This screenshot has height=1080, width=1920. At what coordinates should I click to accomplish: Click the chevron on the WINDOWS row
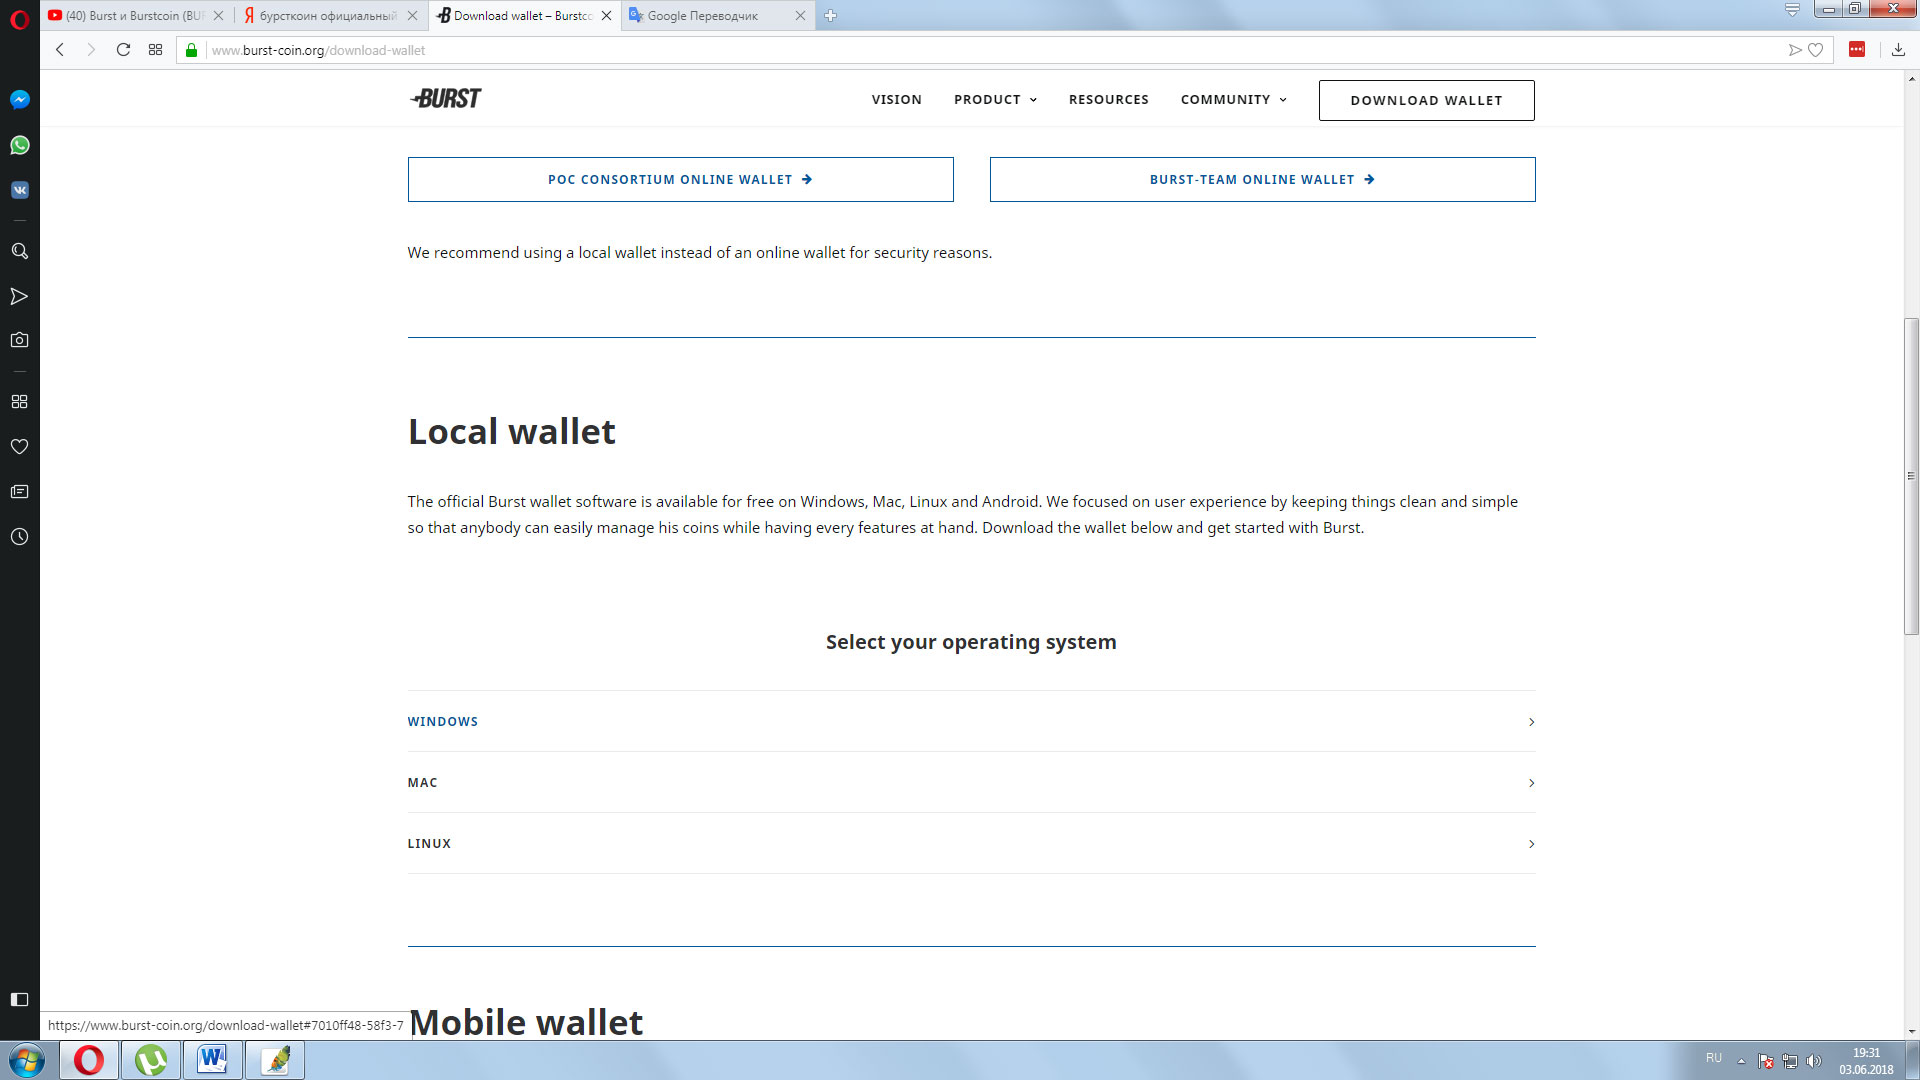(1531, 722)
